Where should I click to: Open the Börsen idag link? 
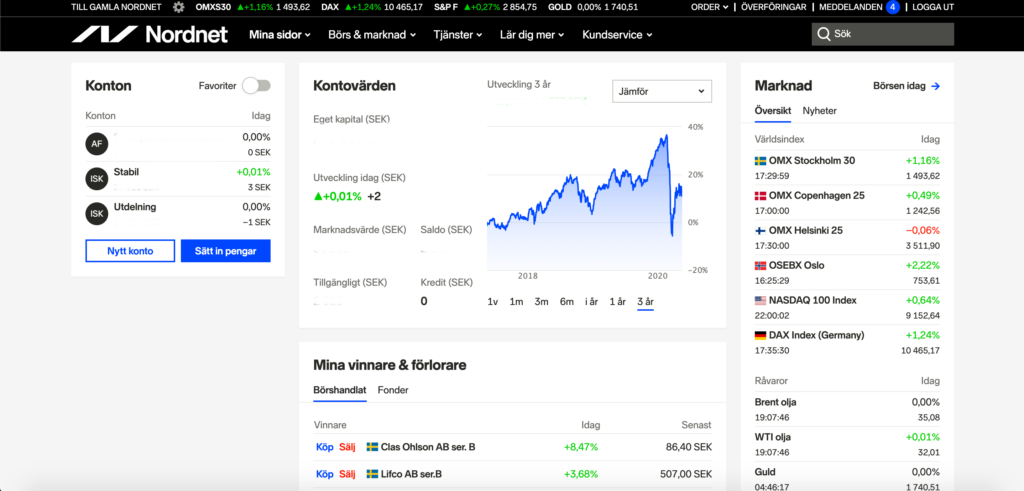[x=906, y=86]
